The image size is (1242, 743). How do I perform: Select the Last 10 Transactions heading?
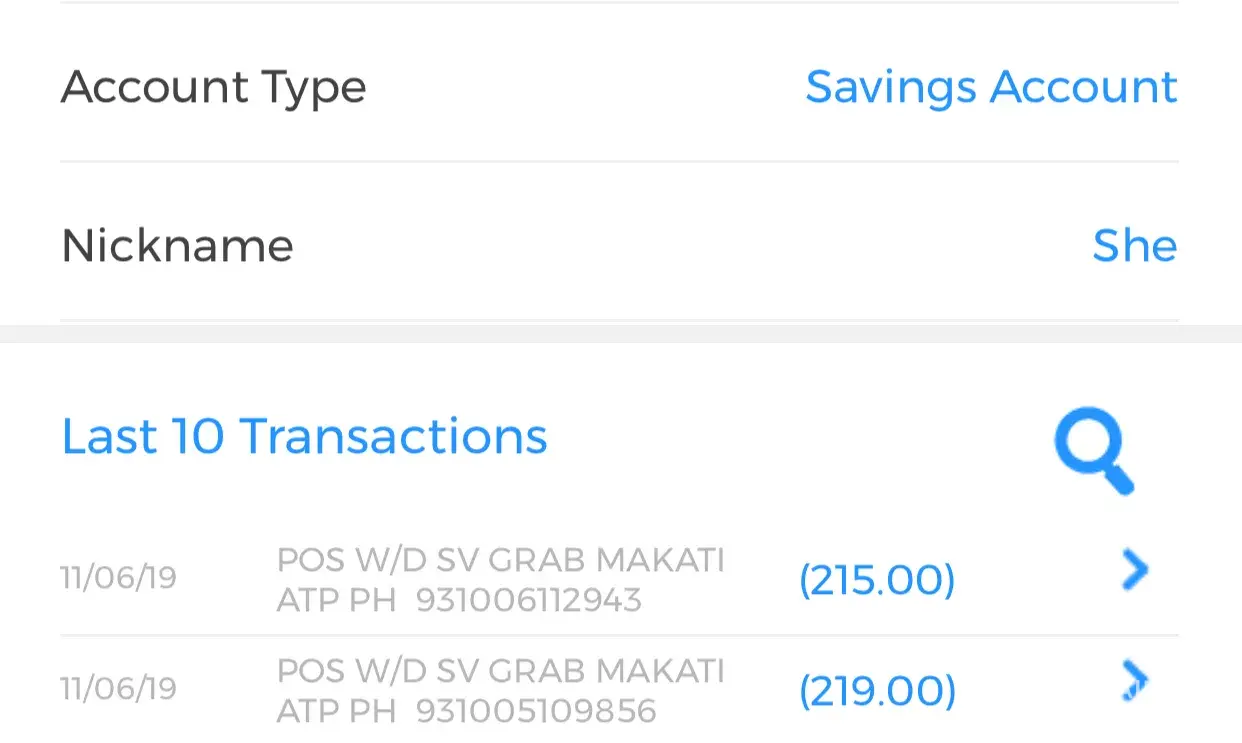[x=304, y=437]
